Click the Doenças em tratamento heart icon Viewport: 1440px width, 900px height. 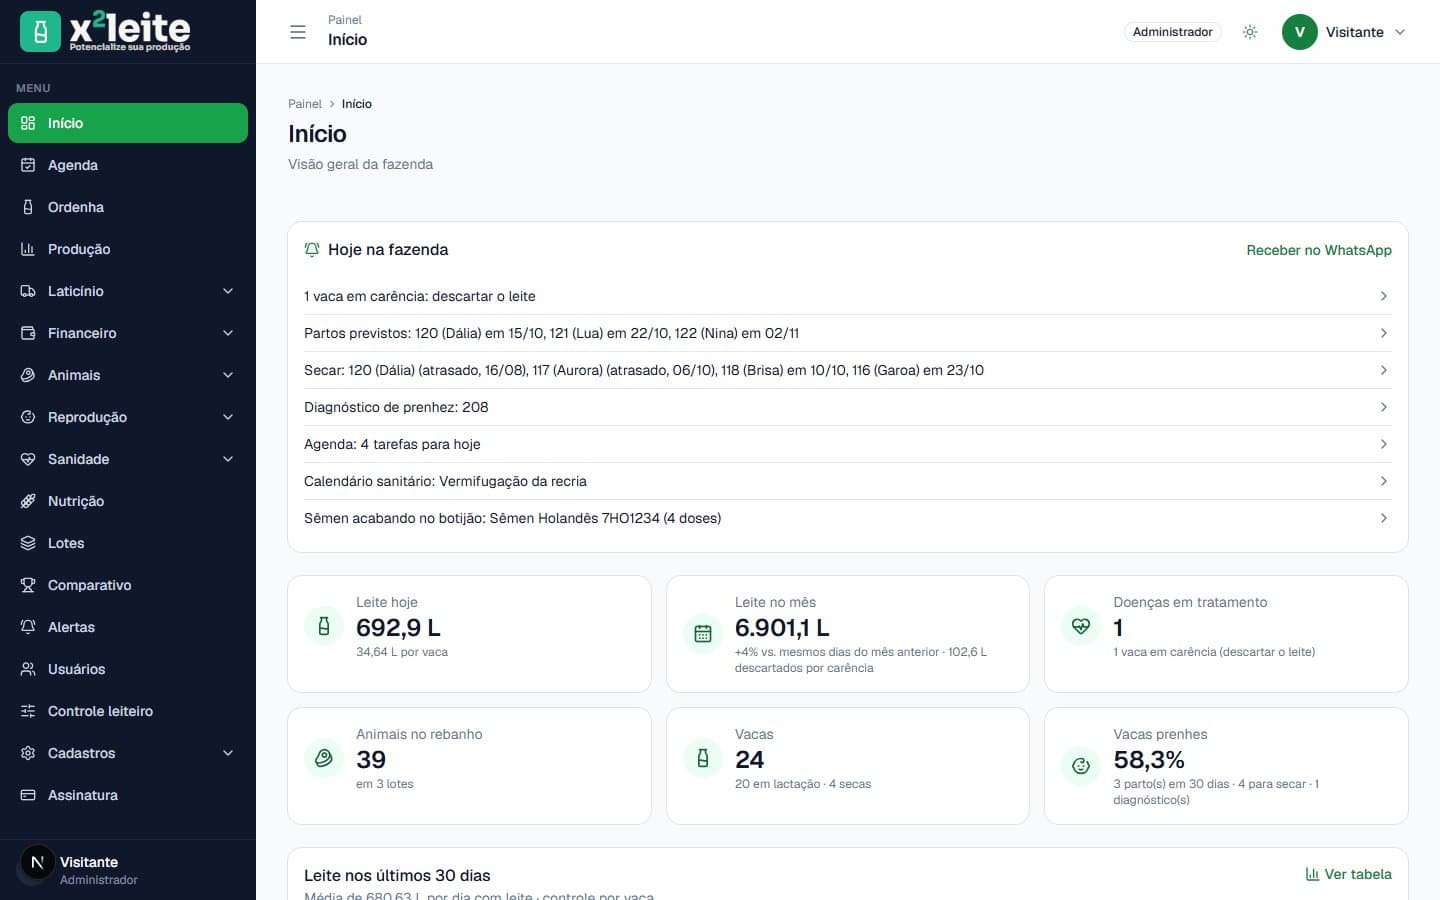coord(1081,626)
